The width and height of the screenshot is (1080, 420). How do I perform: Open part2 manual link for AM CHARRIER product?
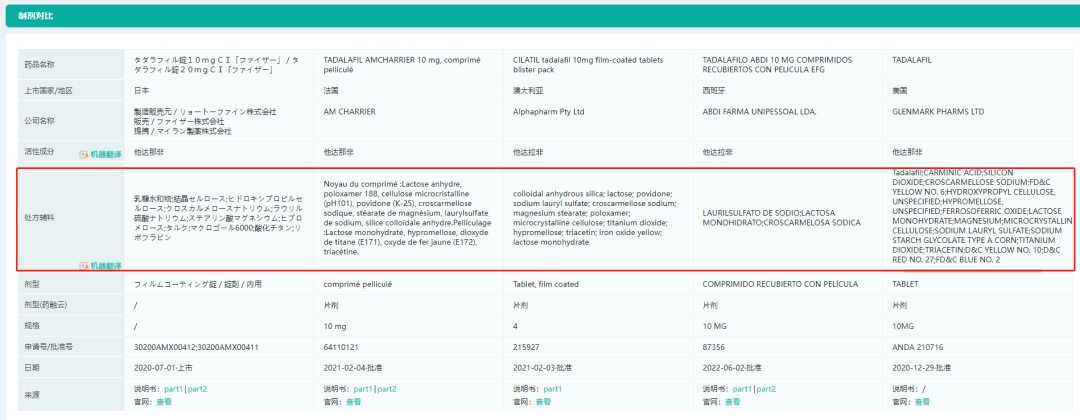click(386, 389)
